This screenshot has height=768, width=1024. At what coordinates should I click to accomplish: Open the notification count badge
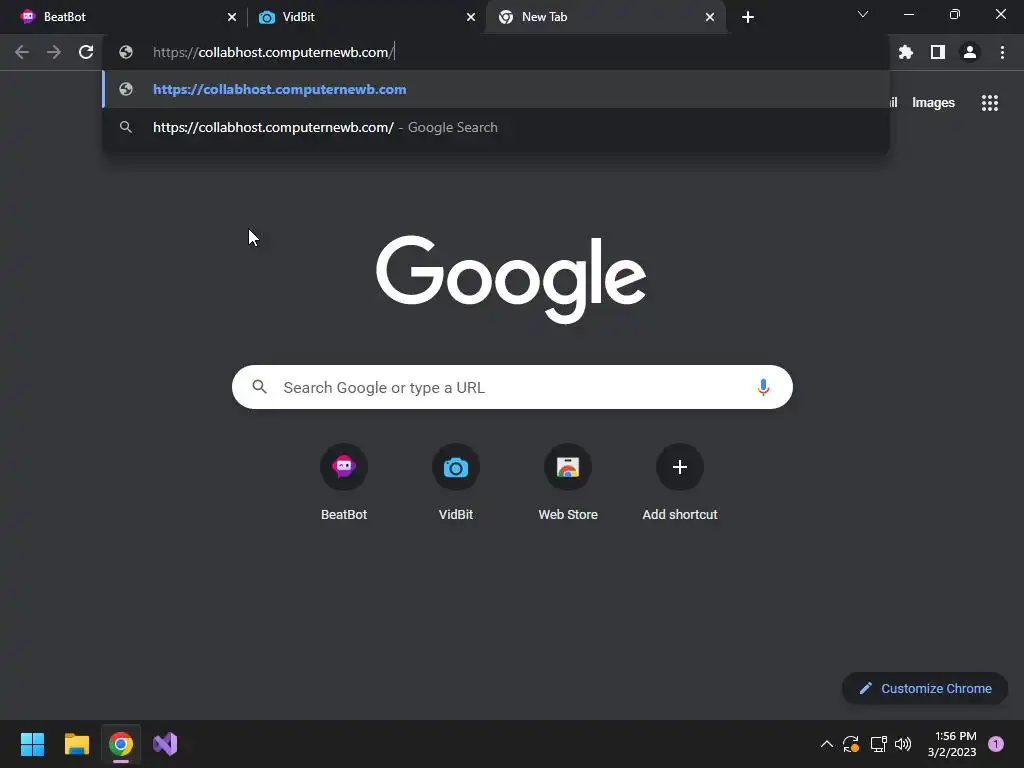(x=996, y=744)
